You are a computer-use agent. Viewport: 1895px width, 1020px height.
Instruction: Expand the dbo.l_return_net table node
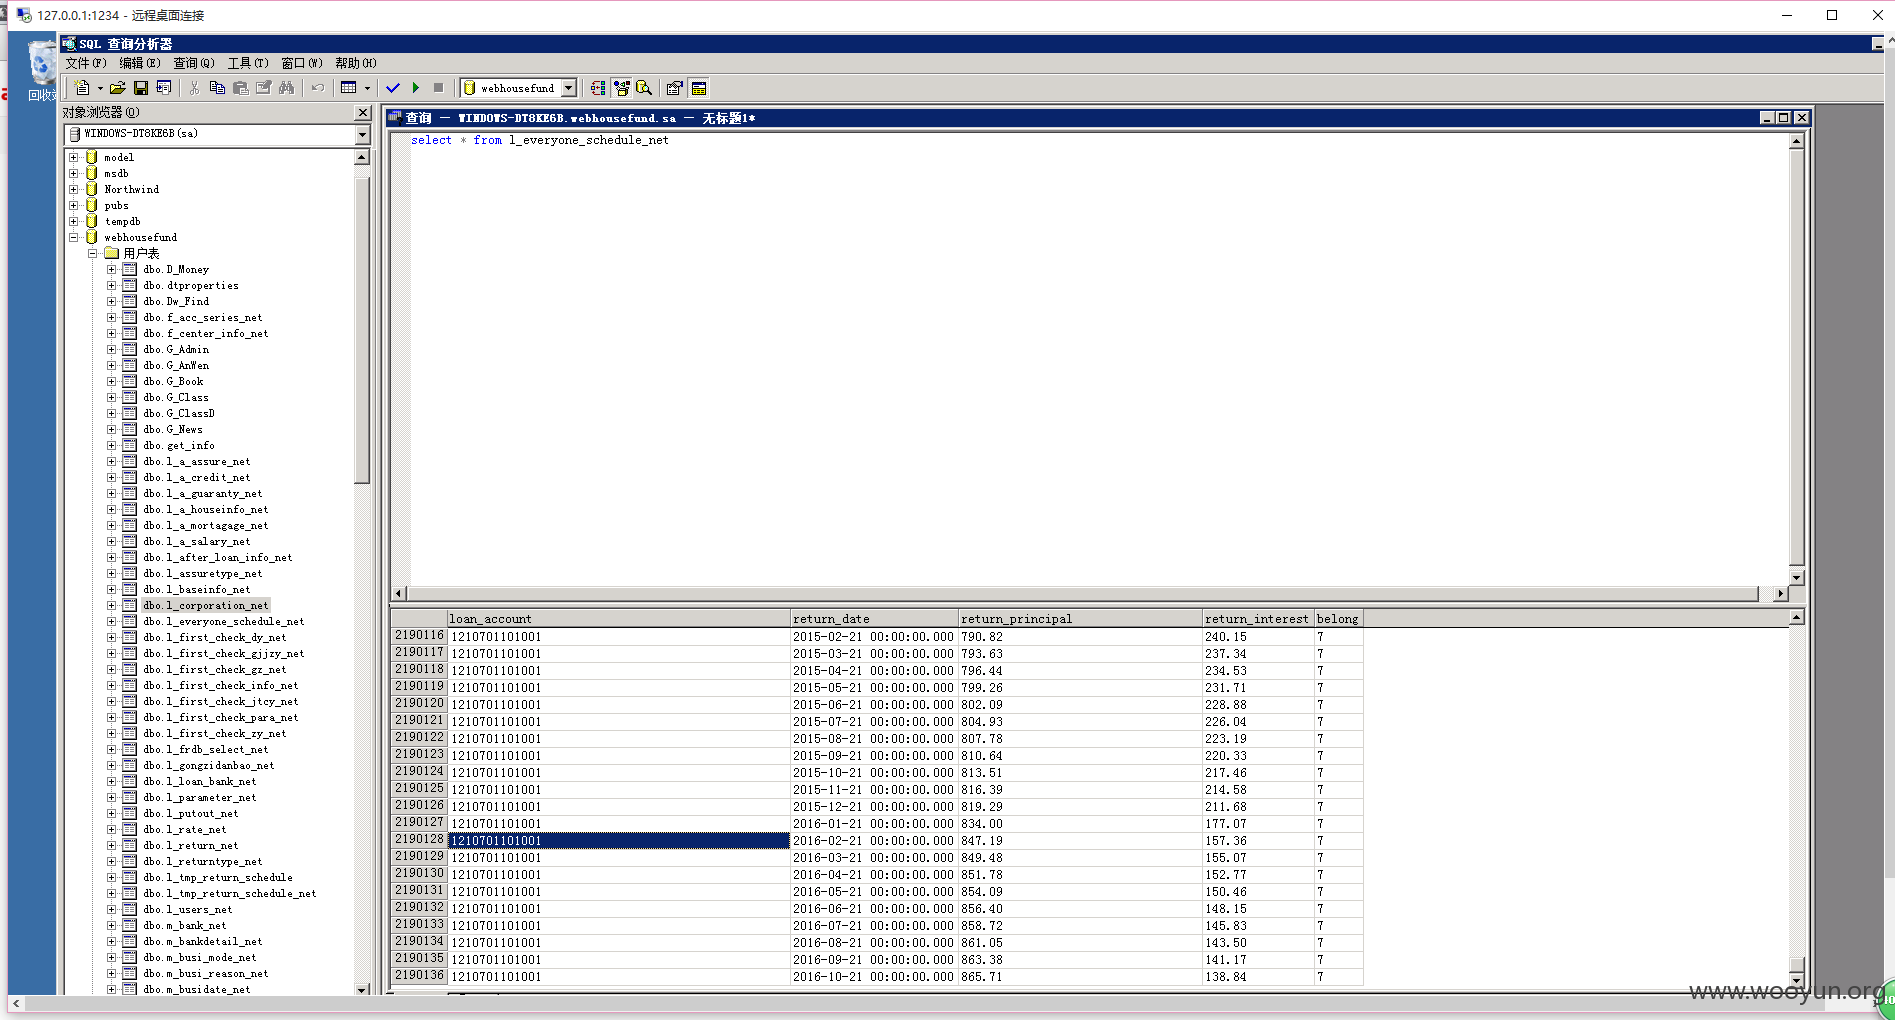112,845
